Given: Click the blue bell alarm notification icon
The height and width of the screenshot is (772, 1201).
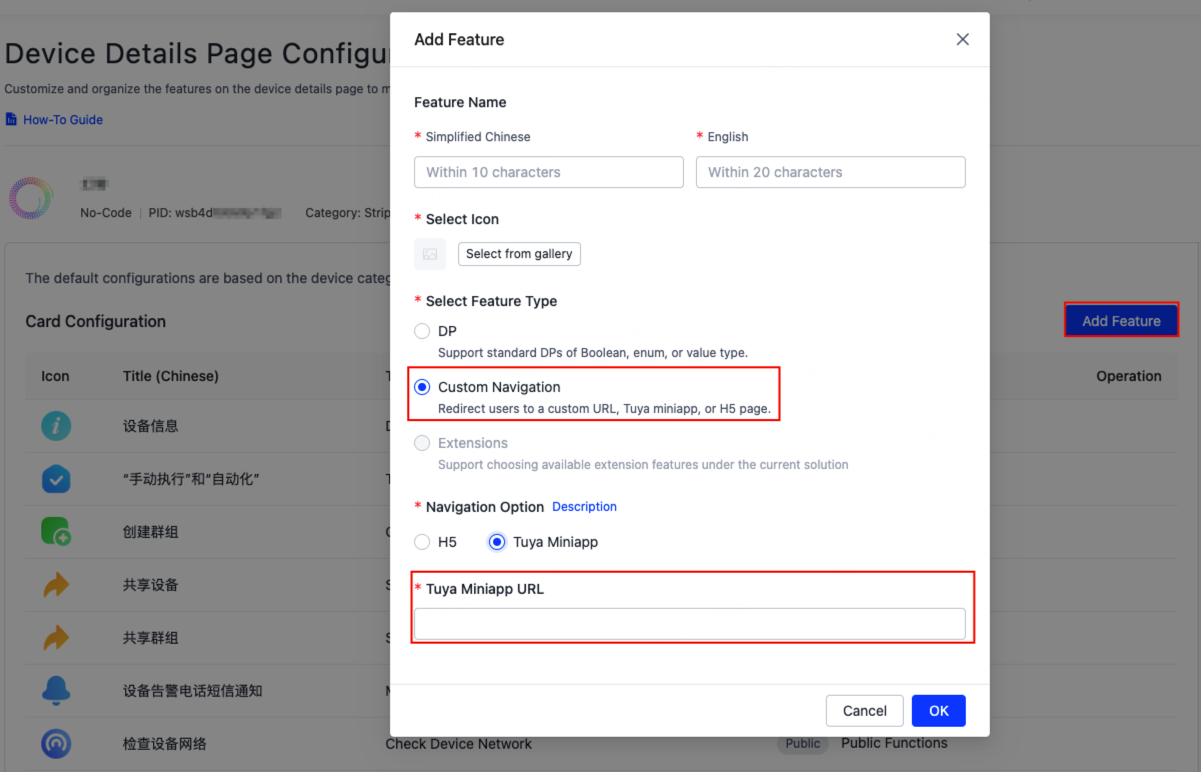Looking at the screenshot, I should coord(56,691).
